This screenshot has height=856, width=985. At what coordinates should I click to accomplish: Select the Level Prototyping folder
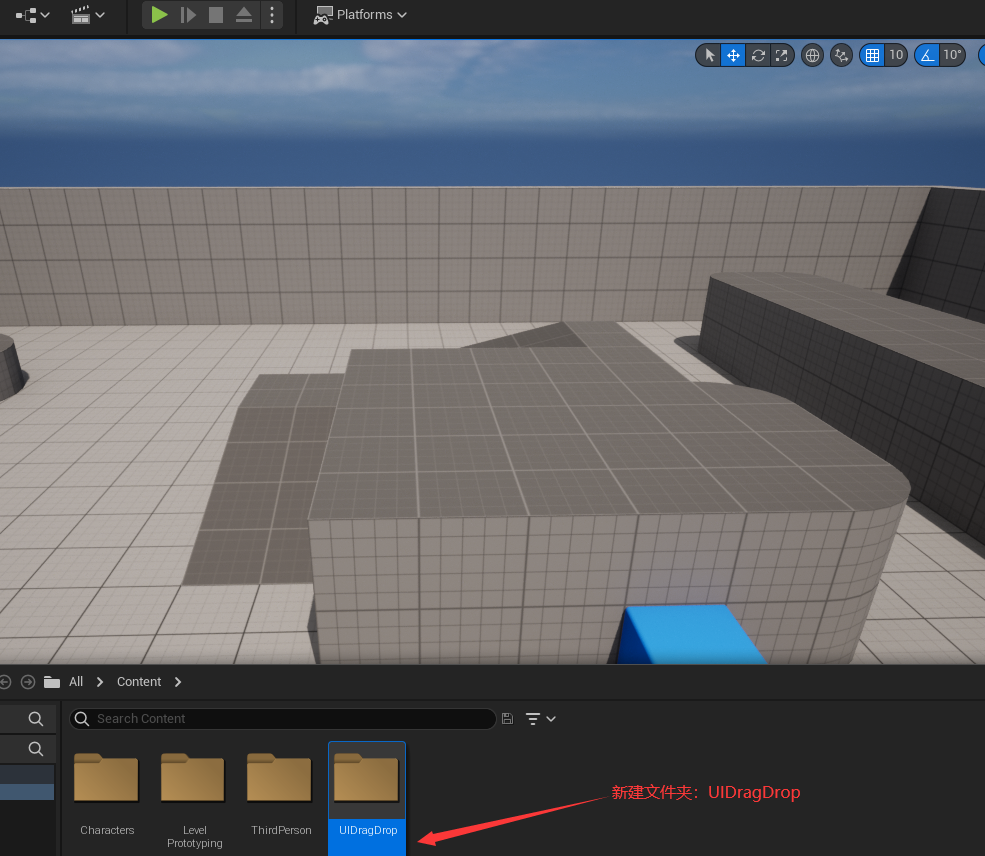click(193, 799)
